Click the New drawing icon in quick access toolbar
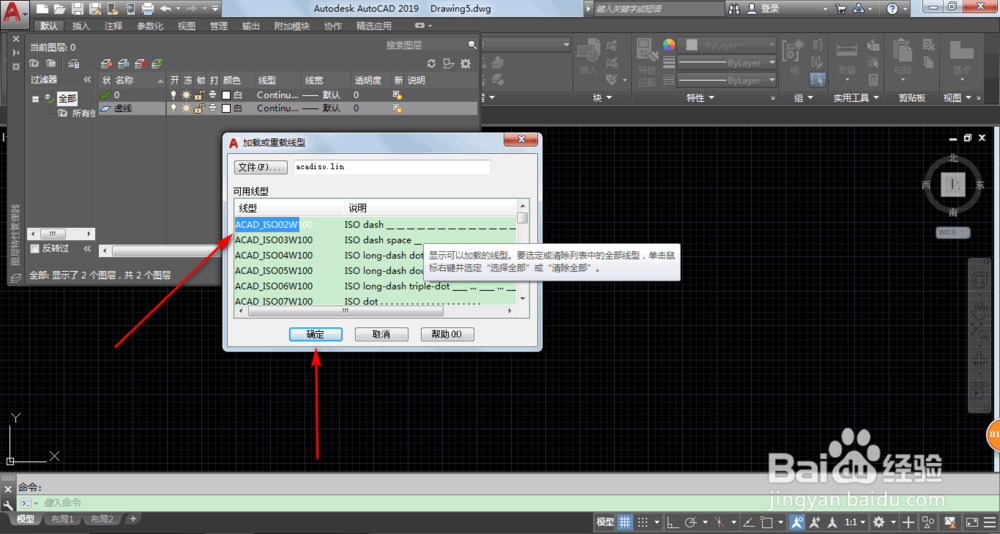This screenshot has width=1000, height=534. click(42, 9)
